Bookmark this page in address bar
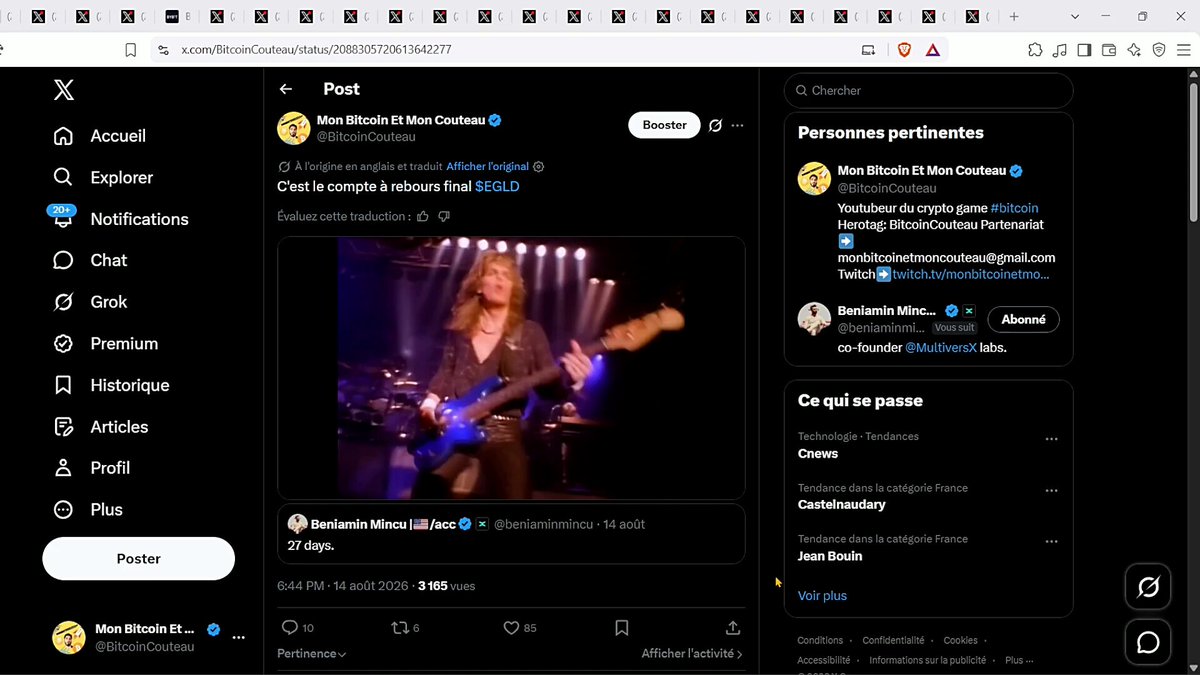The height and width of the screenshot is (675, 1200). click(x=130, y=49)
